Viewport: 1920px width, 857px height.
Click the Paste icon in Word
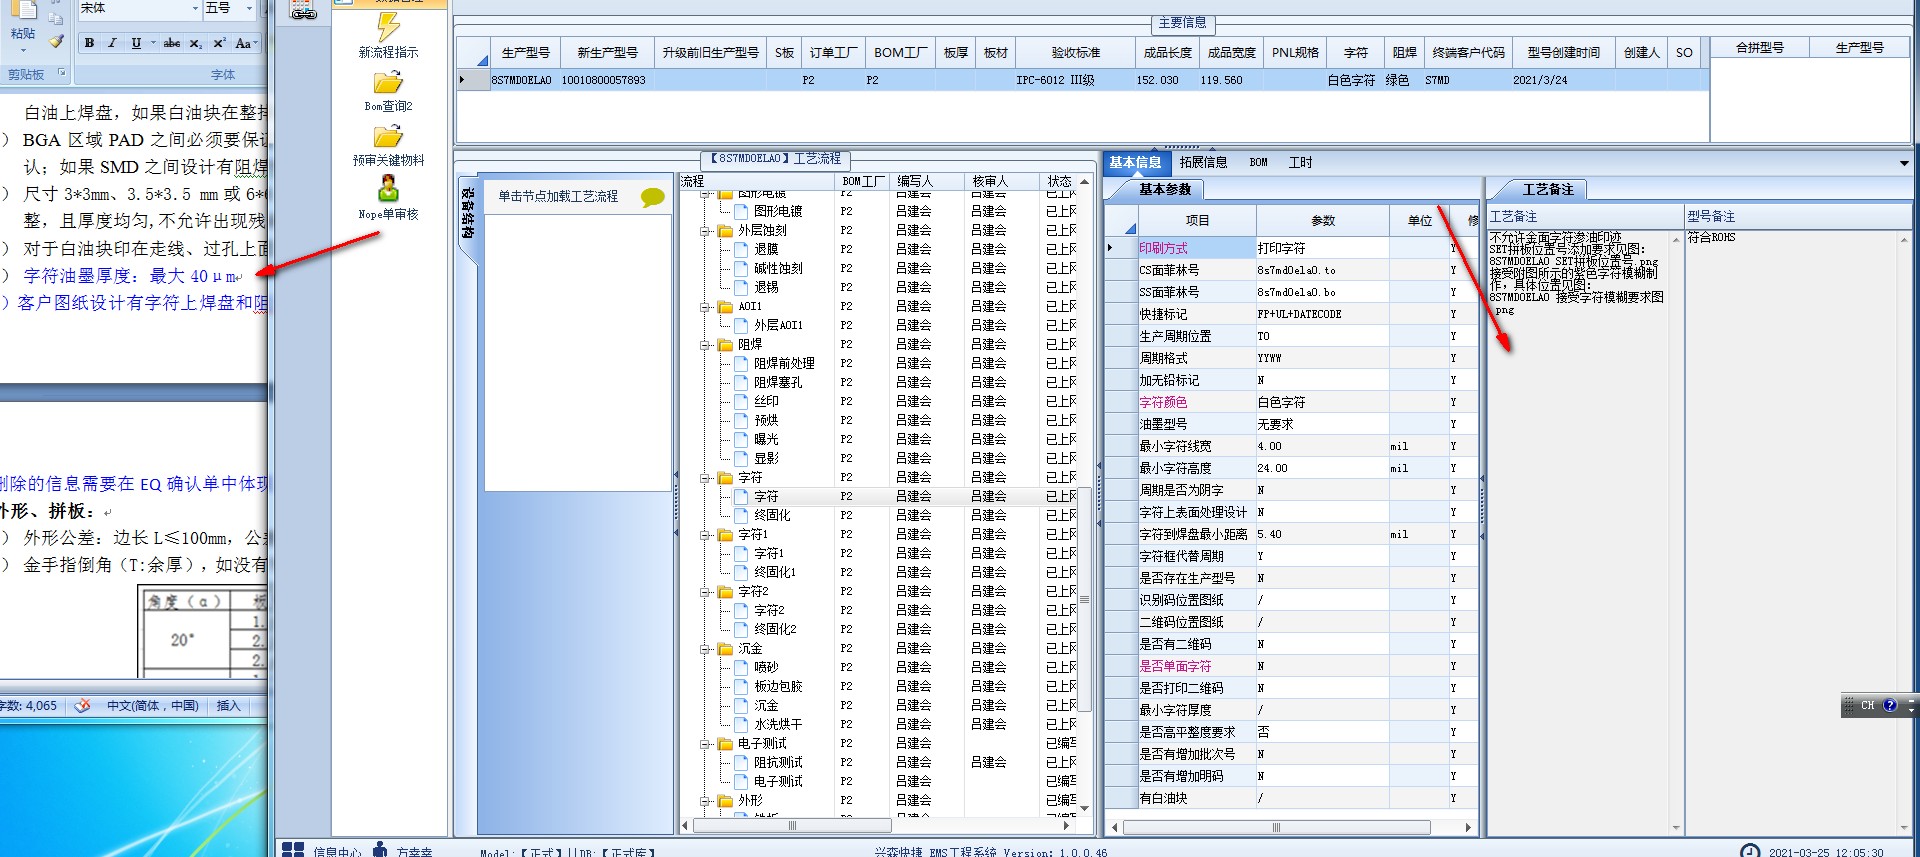click(22, 12)
